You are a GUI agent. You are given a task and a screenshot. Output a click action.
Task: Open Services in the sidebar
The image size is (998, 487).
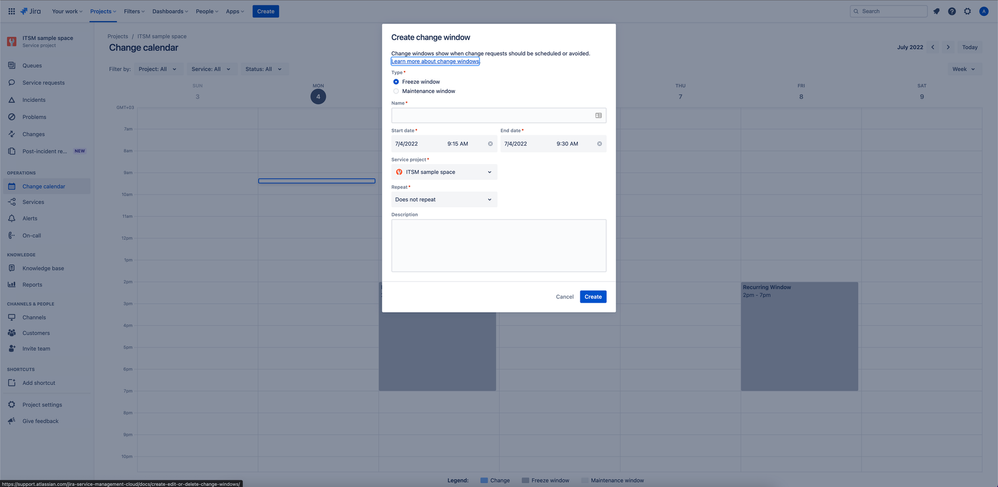click(47, 202)
